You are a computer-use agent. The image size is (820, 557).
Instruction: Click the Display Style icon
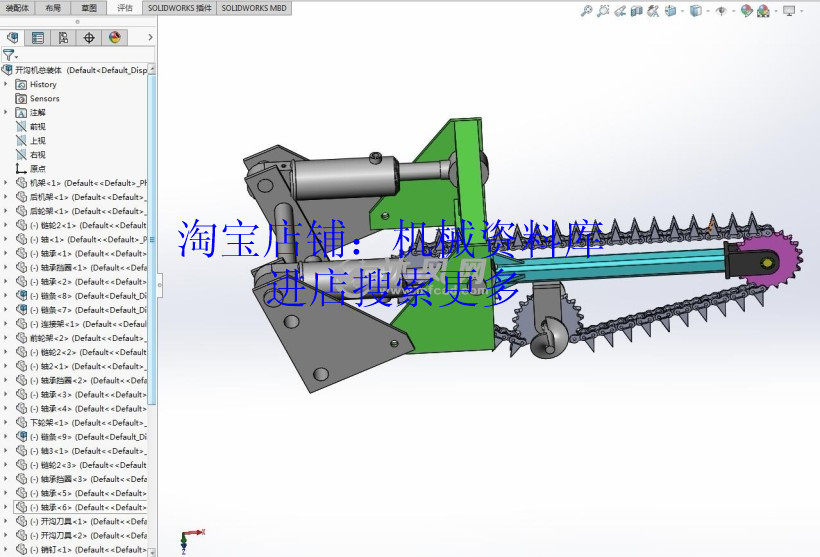pos(696,10)
